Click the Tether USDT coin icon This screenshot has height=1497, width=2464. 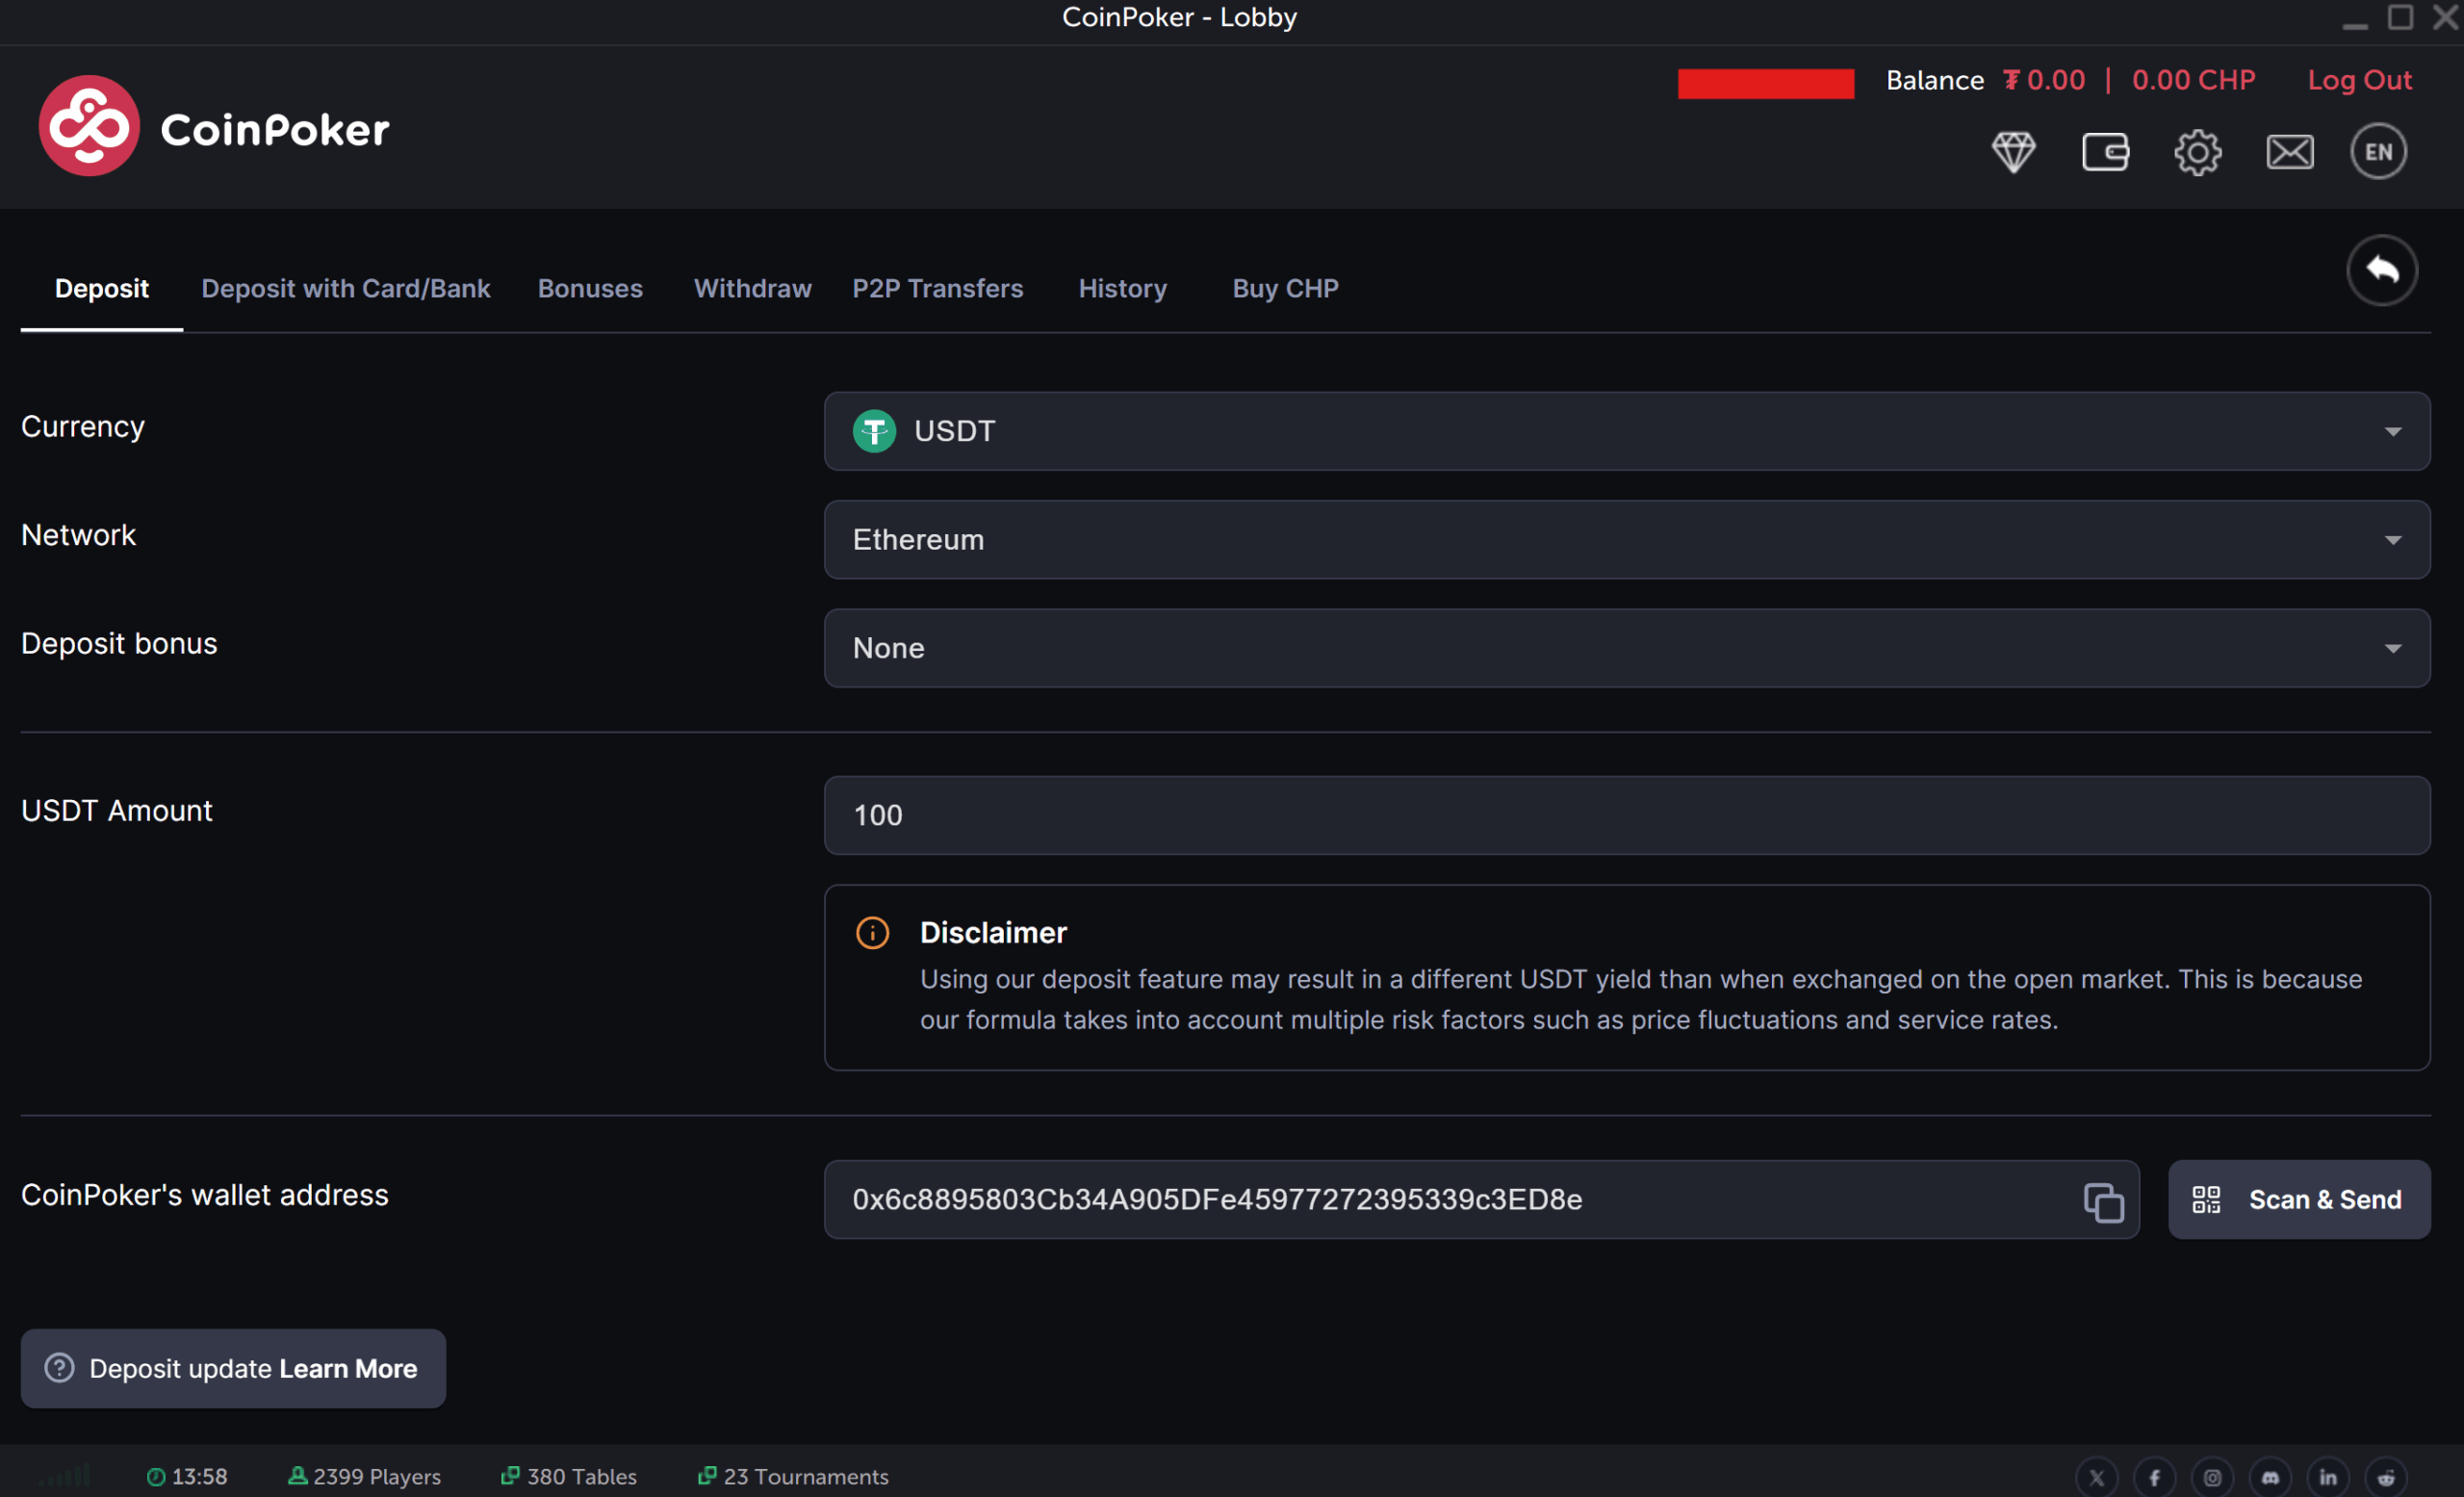[x=874, y=431]
